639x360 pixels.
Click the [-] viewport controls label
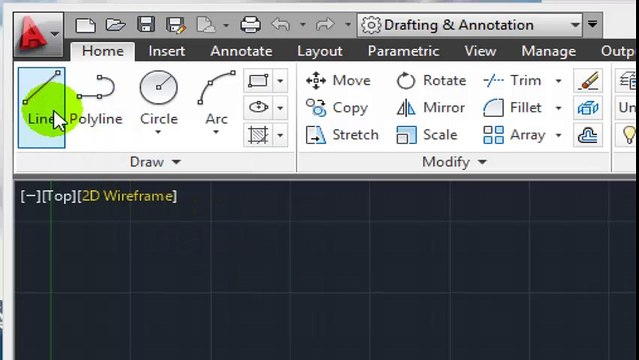click(31, 196)
